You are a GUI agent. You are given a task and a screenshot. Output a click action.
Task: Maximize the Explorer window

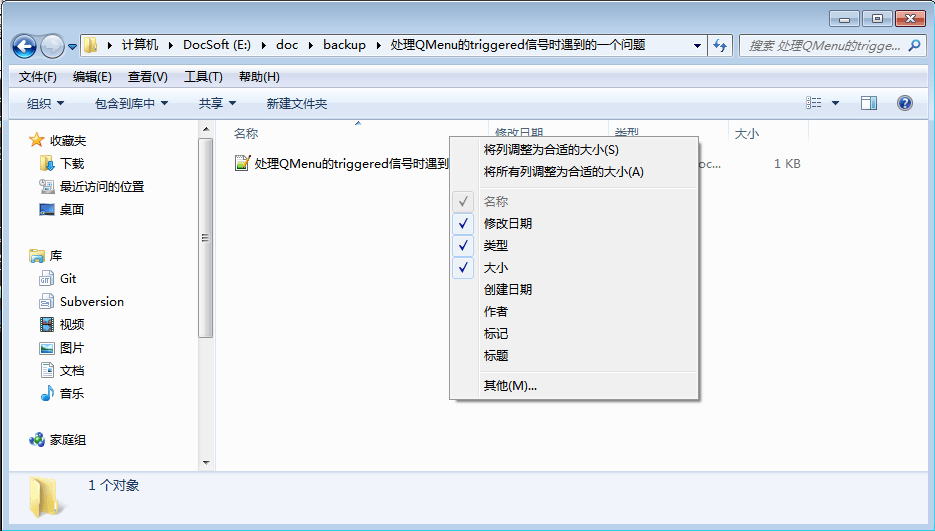[x=877, y=19]
